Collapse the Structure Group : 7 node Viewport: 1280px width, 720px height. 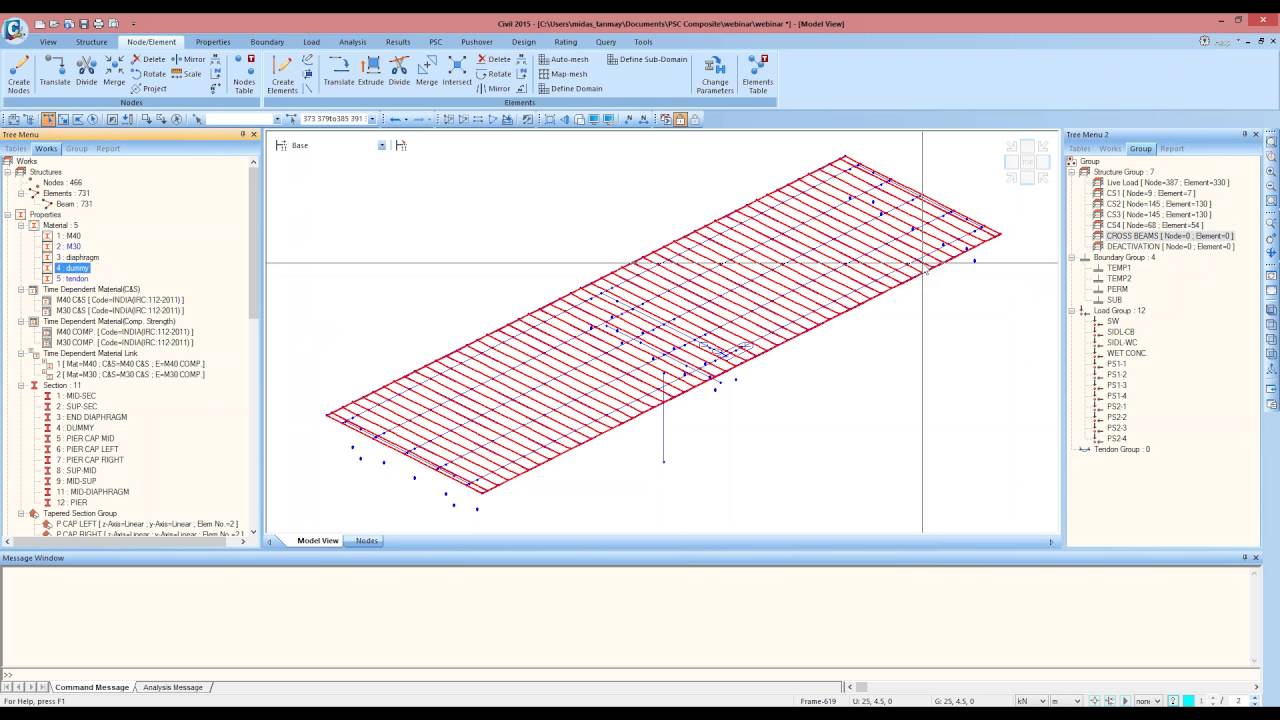(x=1072, y=172)
